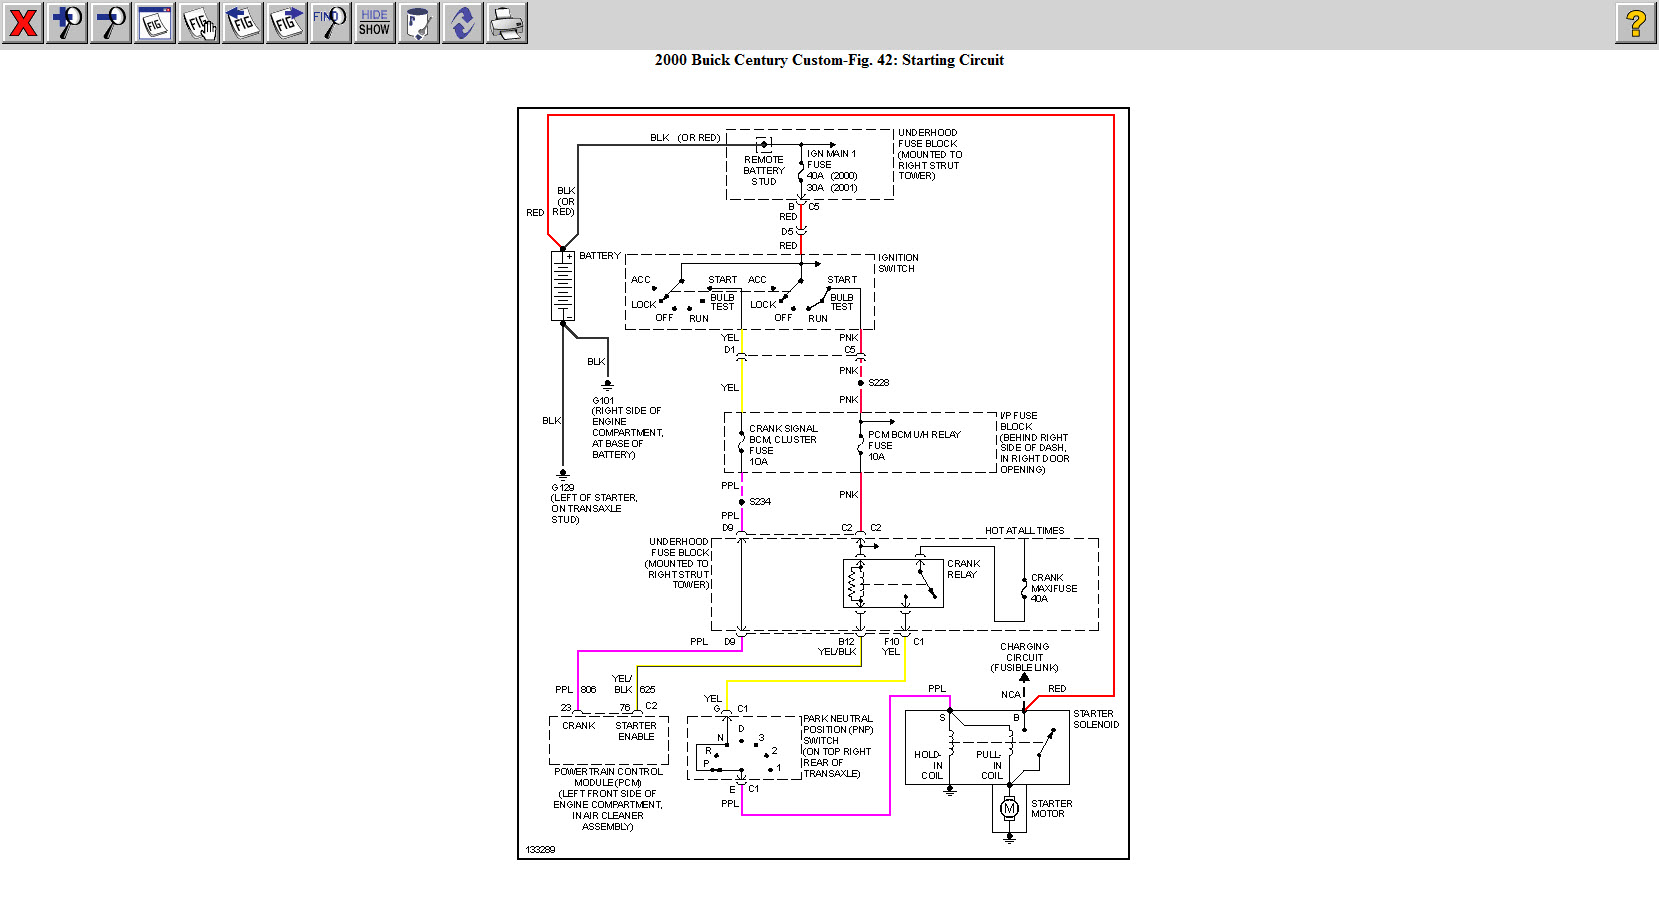Click the STARTER MOTOR label
Viewport: 1659px width, 916px height.
pos(1051,809)
